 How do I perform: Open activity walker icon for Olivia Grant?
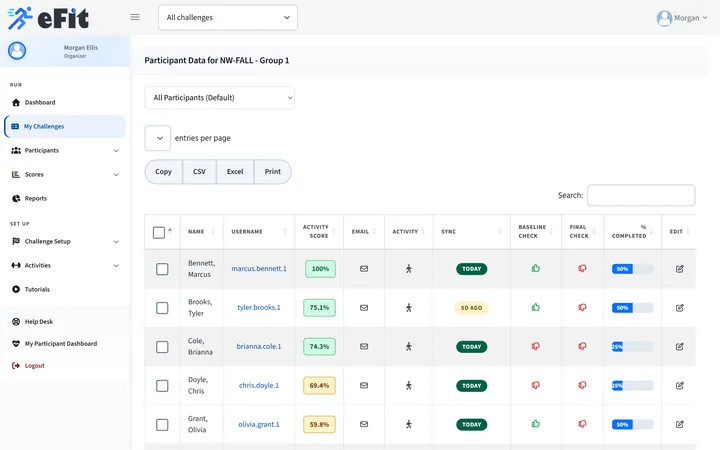click(x=409, y=424)
